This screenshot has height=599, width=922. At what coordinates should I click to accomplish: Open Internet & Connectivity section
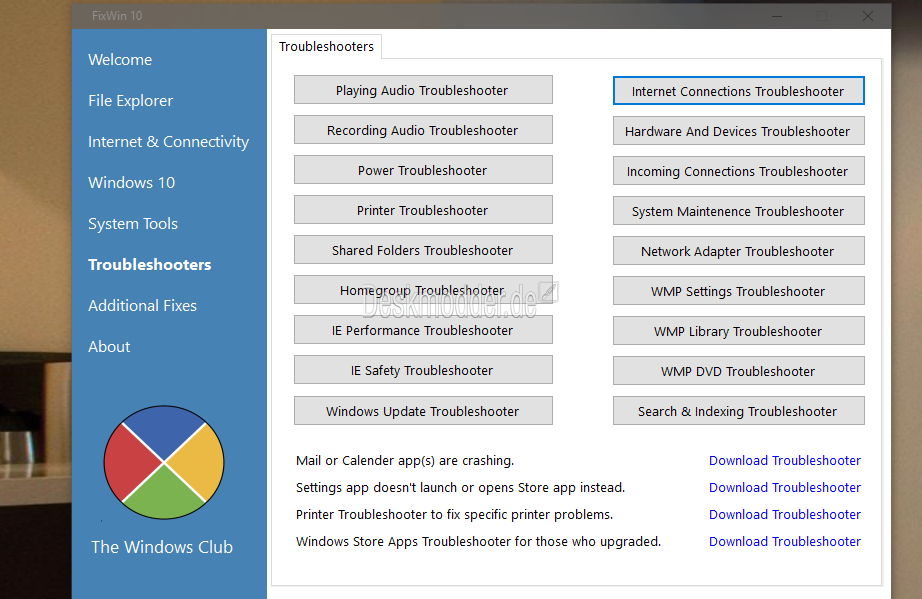(x=169, y=142)
